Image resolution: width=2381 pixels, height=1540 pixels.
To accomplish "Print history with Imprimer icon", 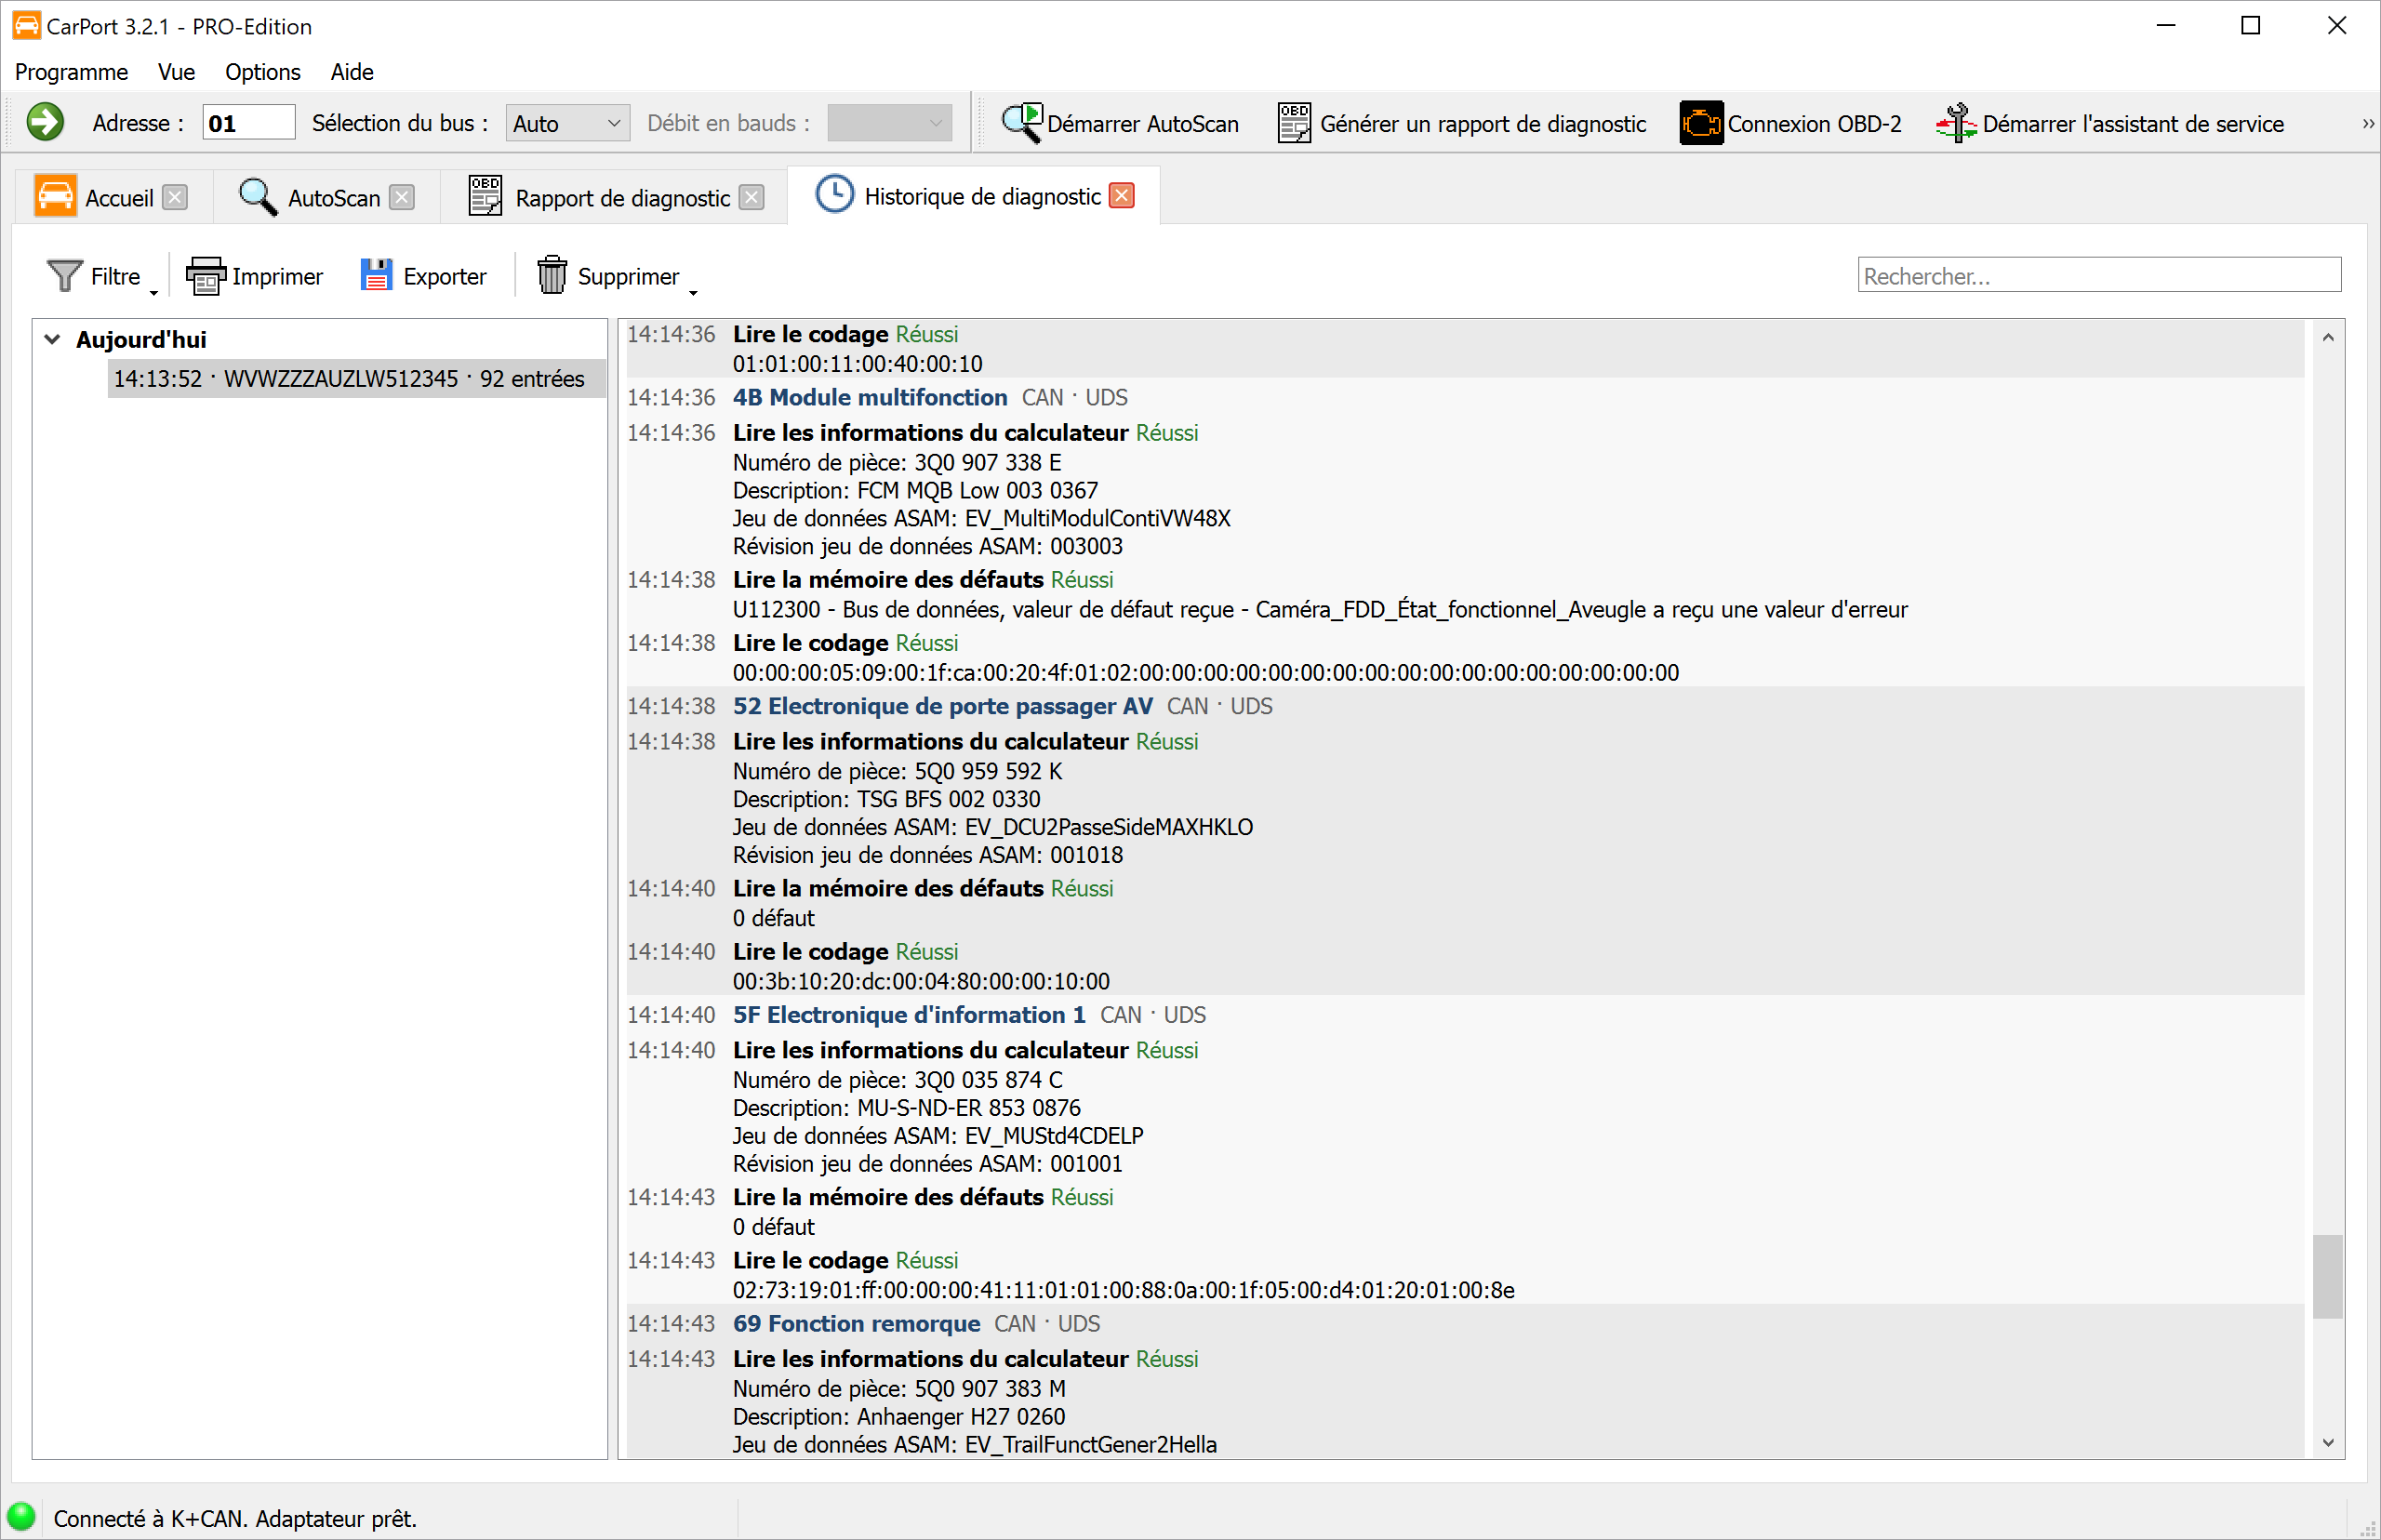I will [206, 276].
